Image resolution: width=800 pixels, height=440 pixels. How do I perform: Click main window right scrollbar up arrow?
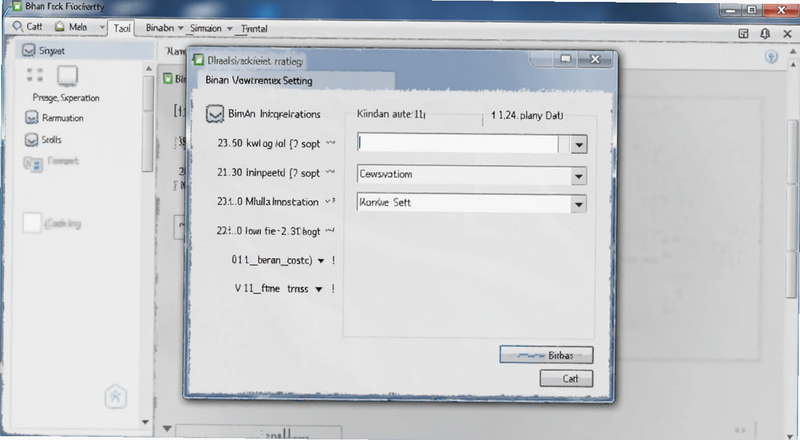792,52
